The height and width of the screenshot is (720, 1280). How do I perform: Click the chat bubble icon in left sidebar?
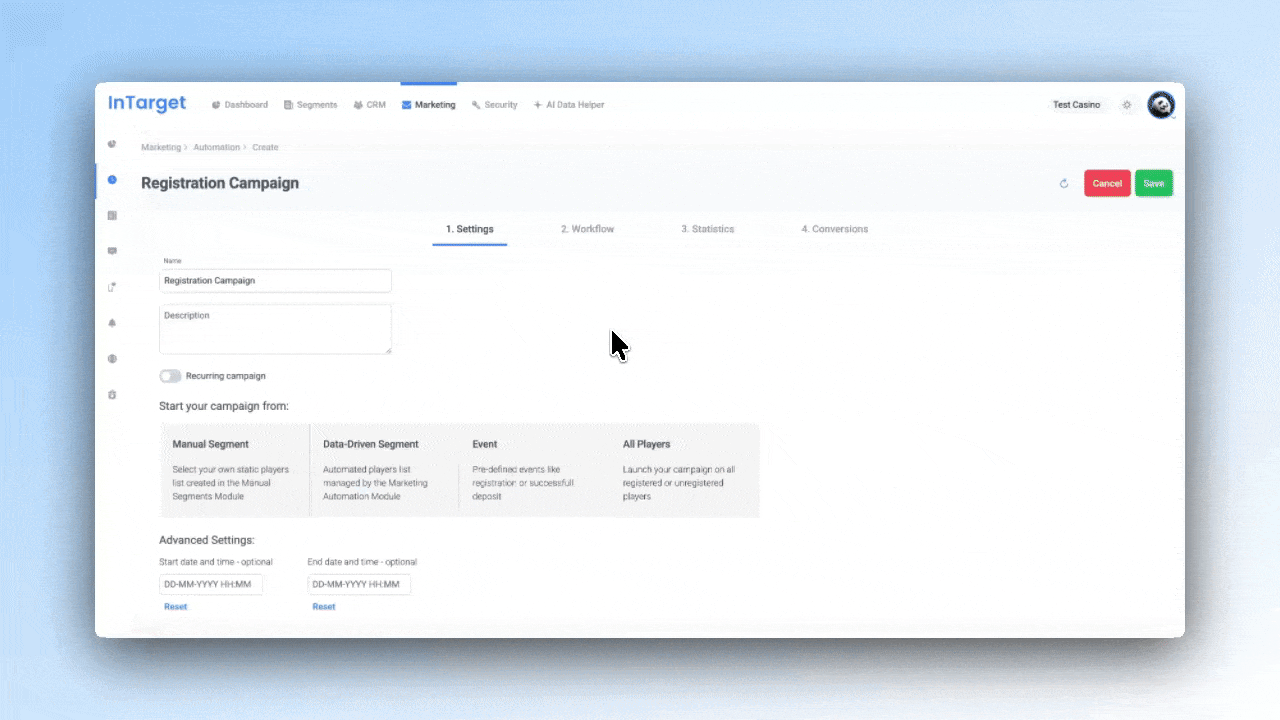click(112, 251)
